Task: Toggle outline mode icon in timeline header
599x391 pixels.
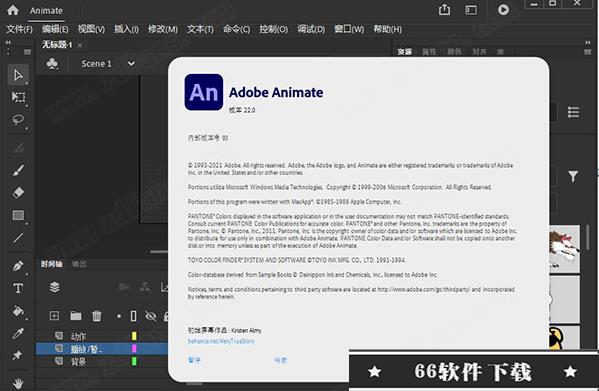Action: (133, 316)
